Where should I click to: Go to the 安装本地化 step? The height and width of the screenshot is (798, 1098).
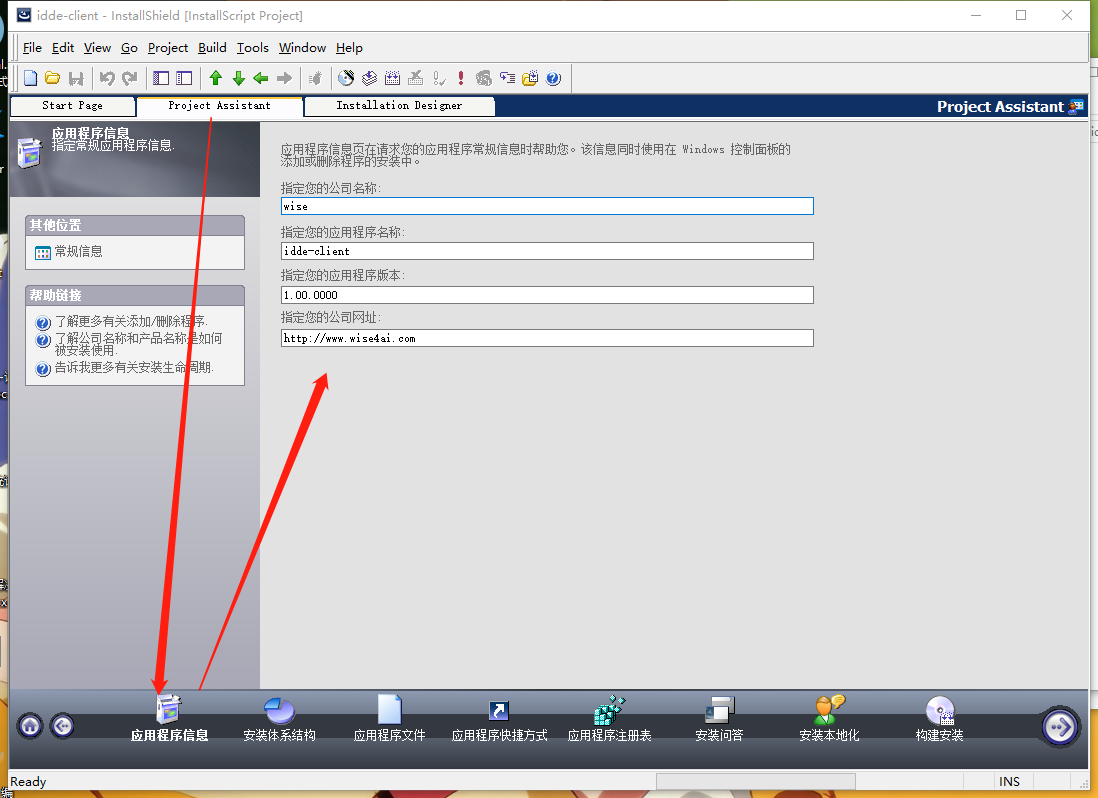tap(829, 719)
